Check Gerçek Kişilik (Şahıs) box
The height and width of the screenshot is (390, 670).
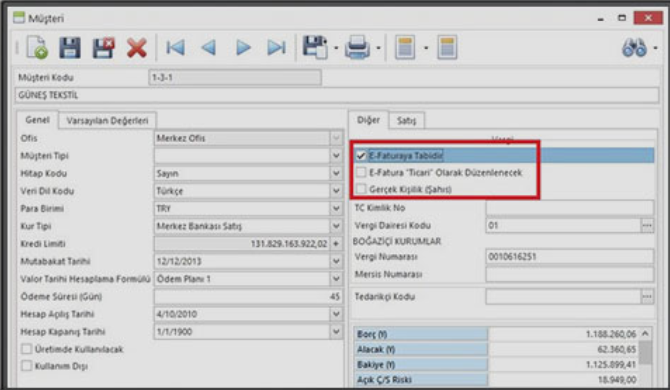pyautogui.click(x=361, y=189)
